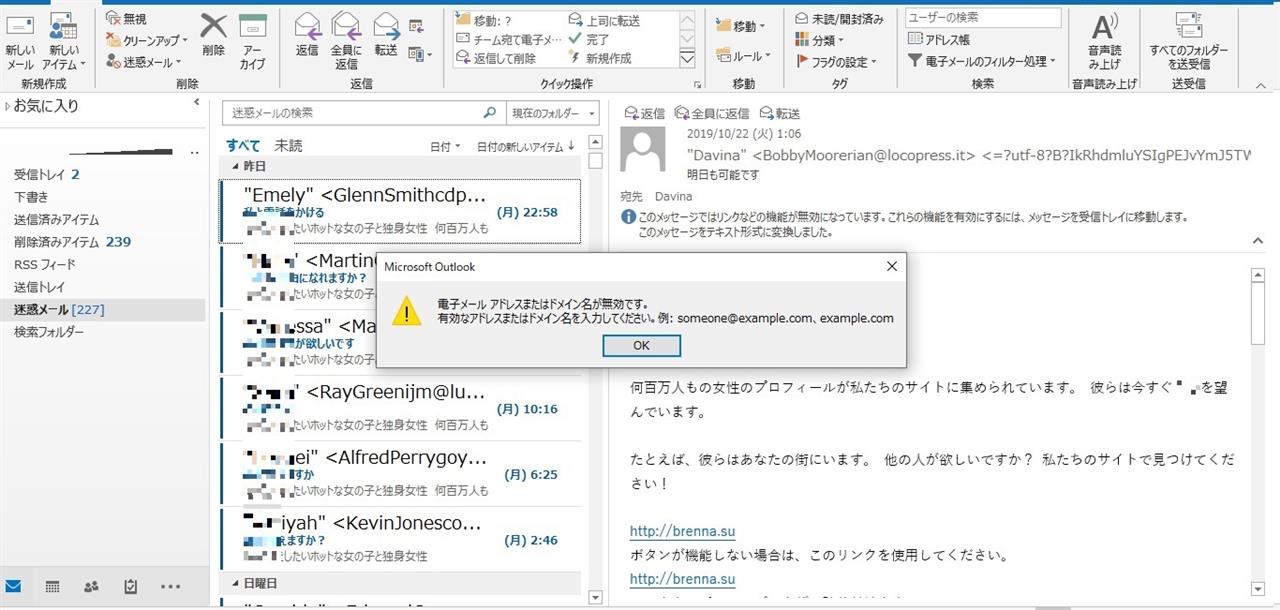This screenshot has height=610, width=1280.
Task: Open the 送信済みアイテム folder
Action: click(56, 219)
